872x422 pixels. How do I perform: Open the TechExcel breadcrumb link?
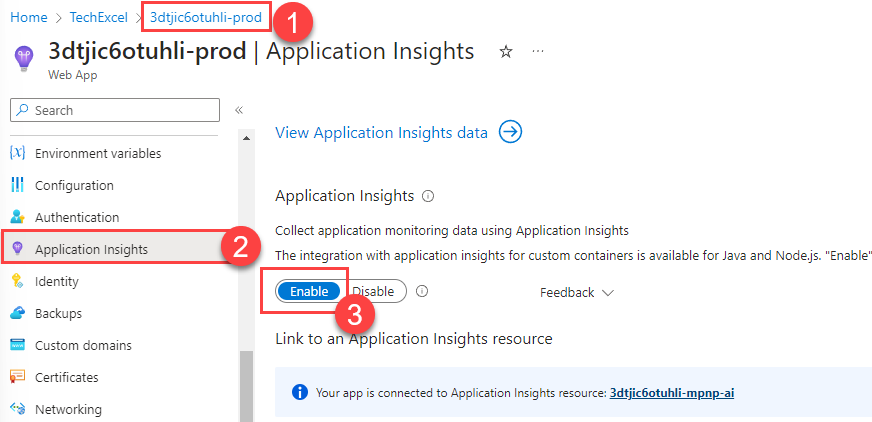[100, 17]
